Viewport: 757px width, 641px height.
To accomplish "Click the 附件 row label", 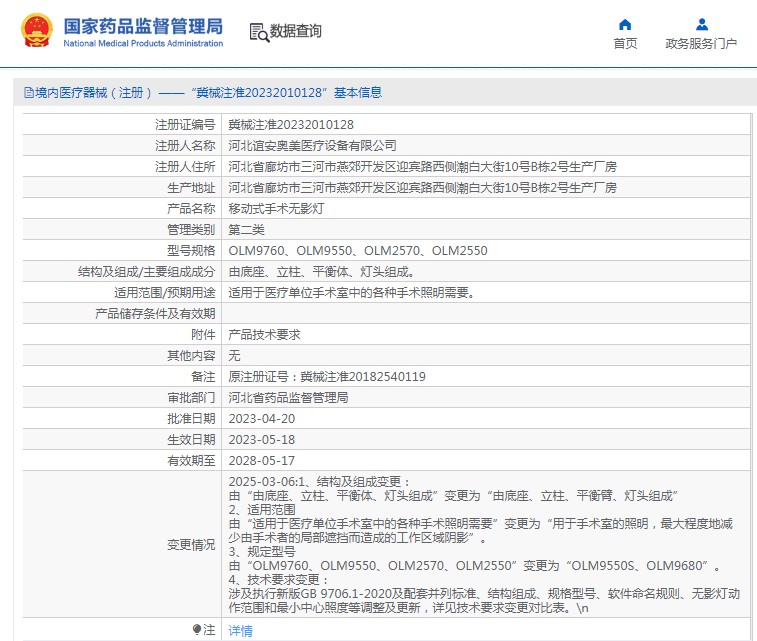I will 203,335.
